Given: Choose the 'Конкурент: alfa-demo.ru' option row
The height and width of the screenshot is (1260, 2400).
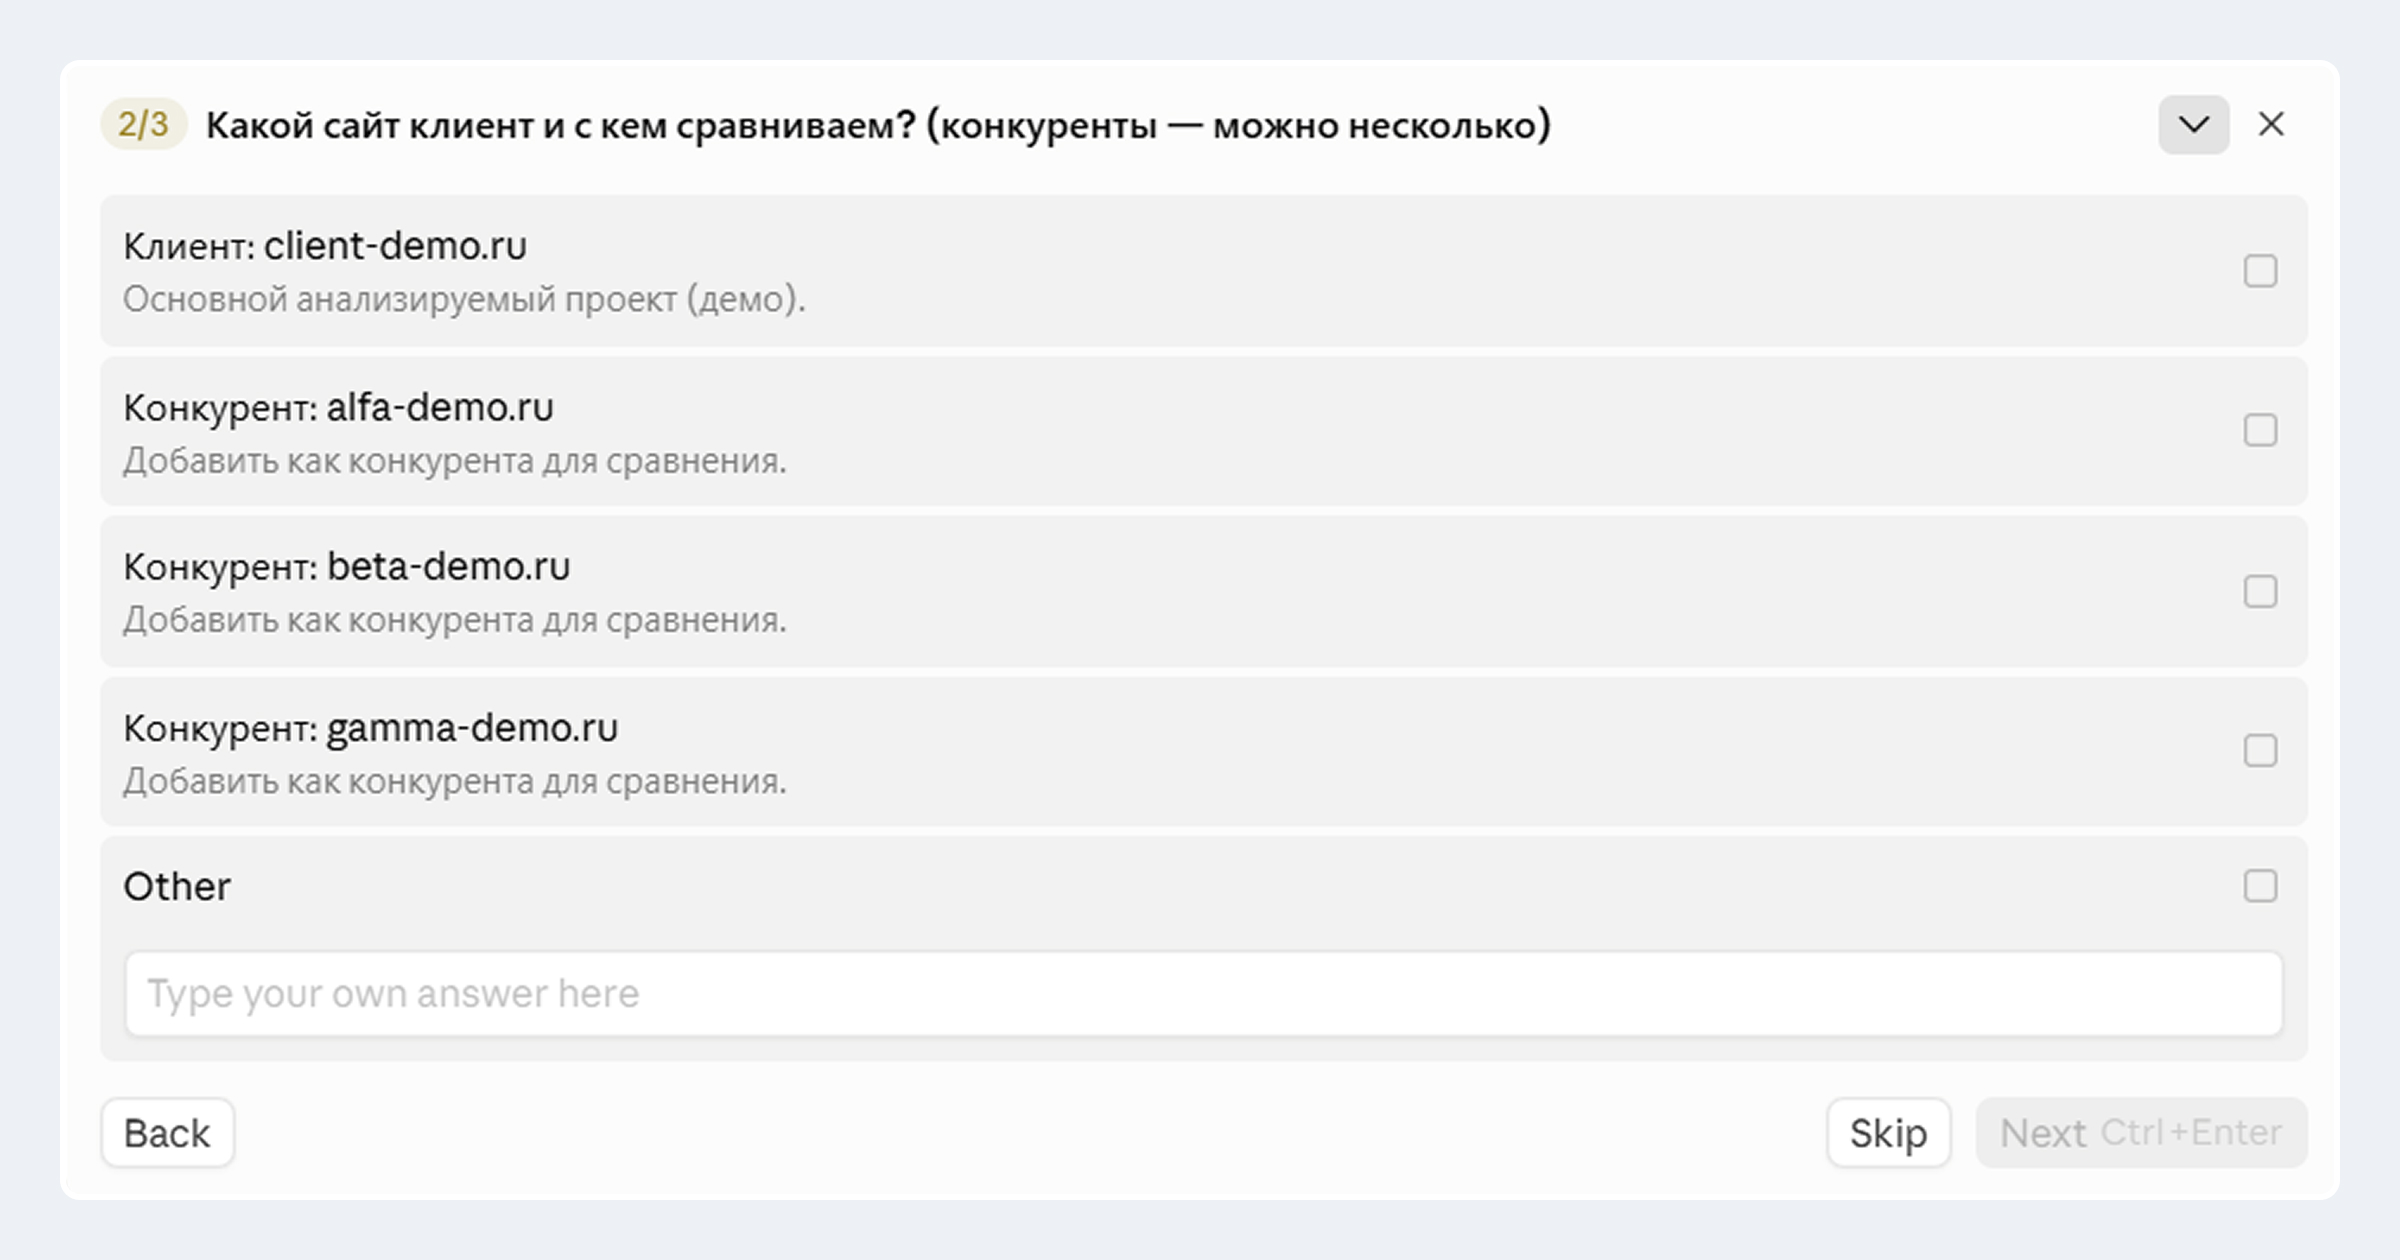Looking at the screenshot, I should (x=1204, y=431).
